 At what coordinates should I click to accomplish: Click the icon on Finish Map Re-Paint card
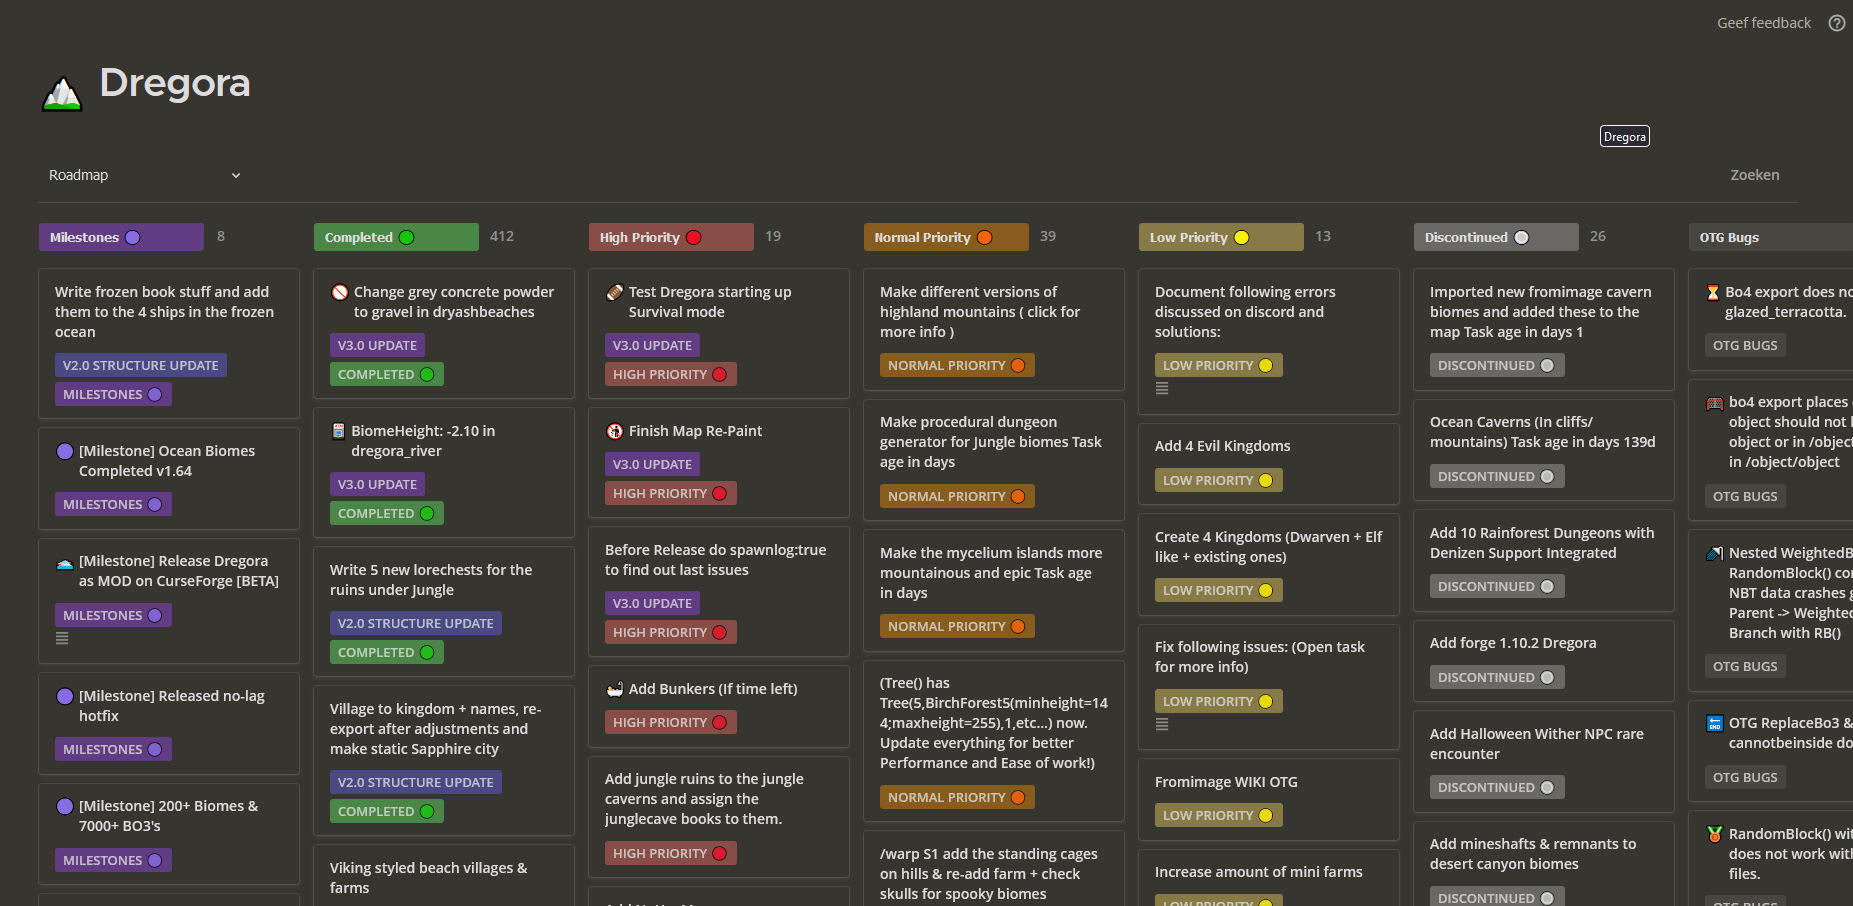click(615, 431)
